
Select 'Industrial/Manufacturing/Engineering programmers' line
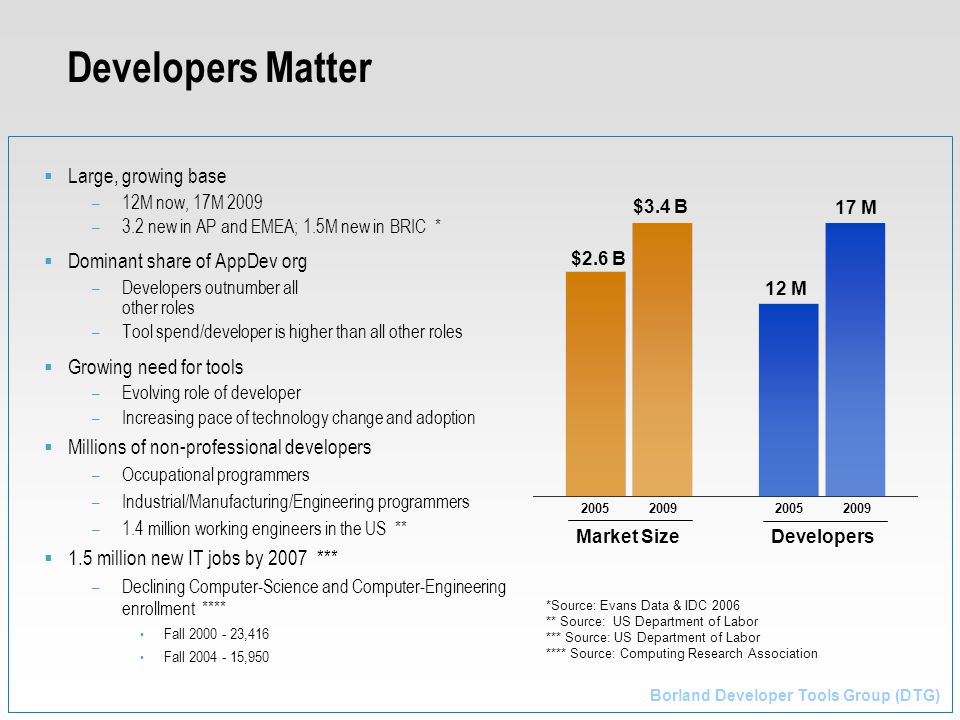coord(295,502)
